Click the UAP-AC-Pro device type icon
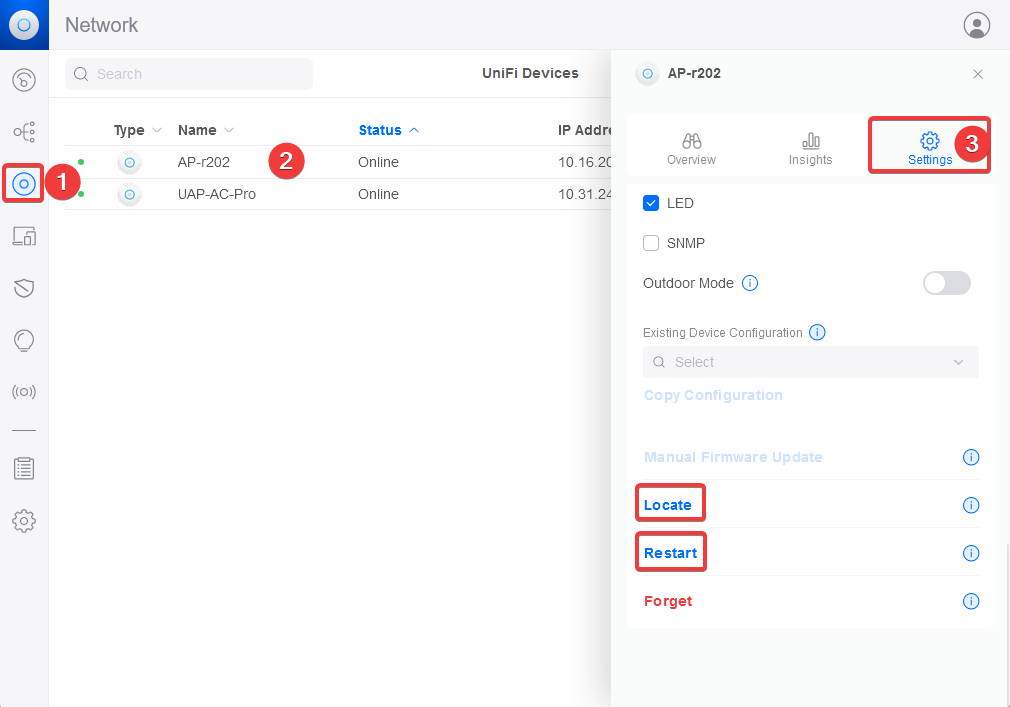This screenshot has width=1010, height=707. [x=129, y=194]
